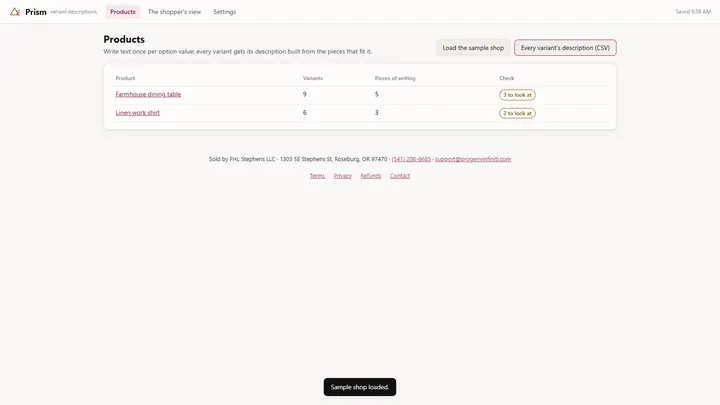Viewport: 720px width, 405px height.
Task: Click the Product column header
Action: point(125,78)
